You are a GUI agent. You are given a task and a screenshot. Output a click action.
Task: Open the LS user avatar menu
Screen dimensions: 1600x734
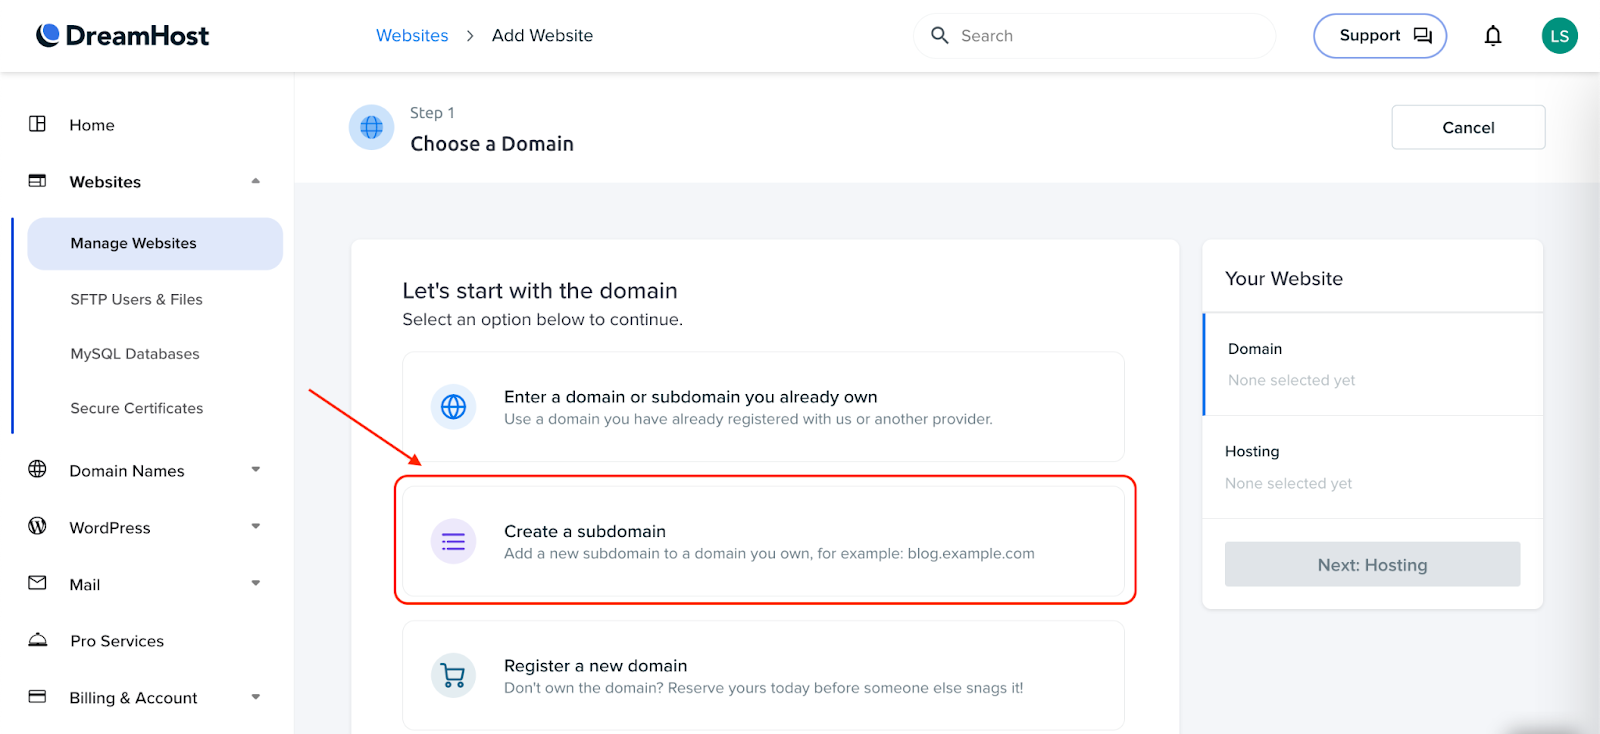[x=1559, y=36]
